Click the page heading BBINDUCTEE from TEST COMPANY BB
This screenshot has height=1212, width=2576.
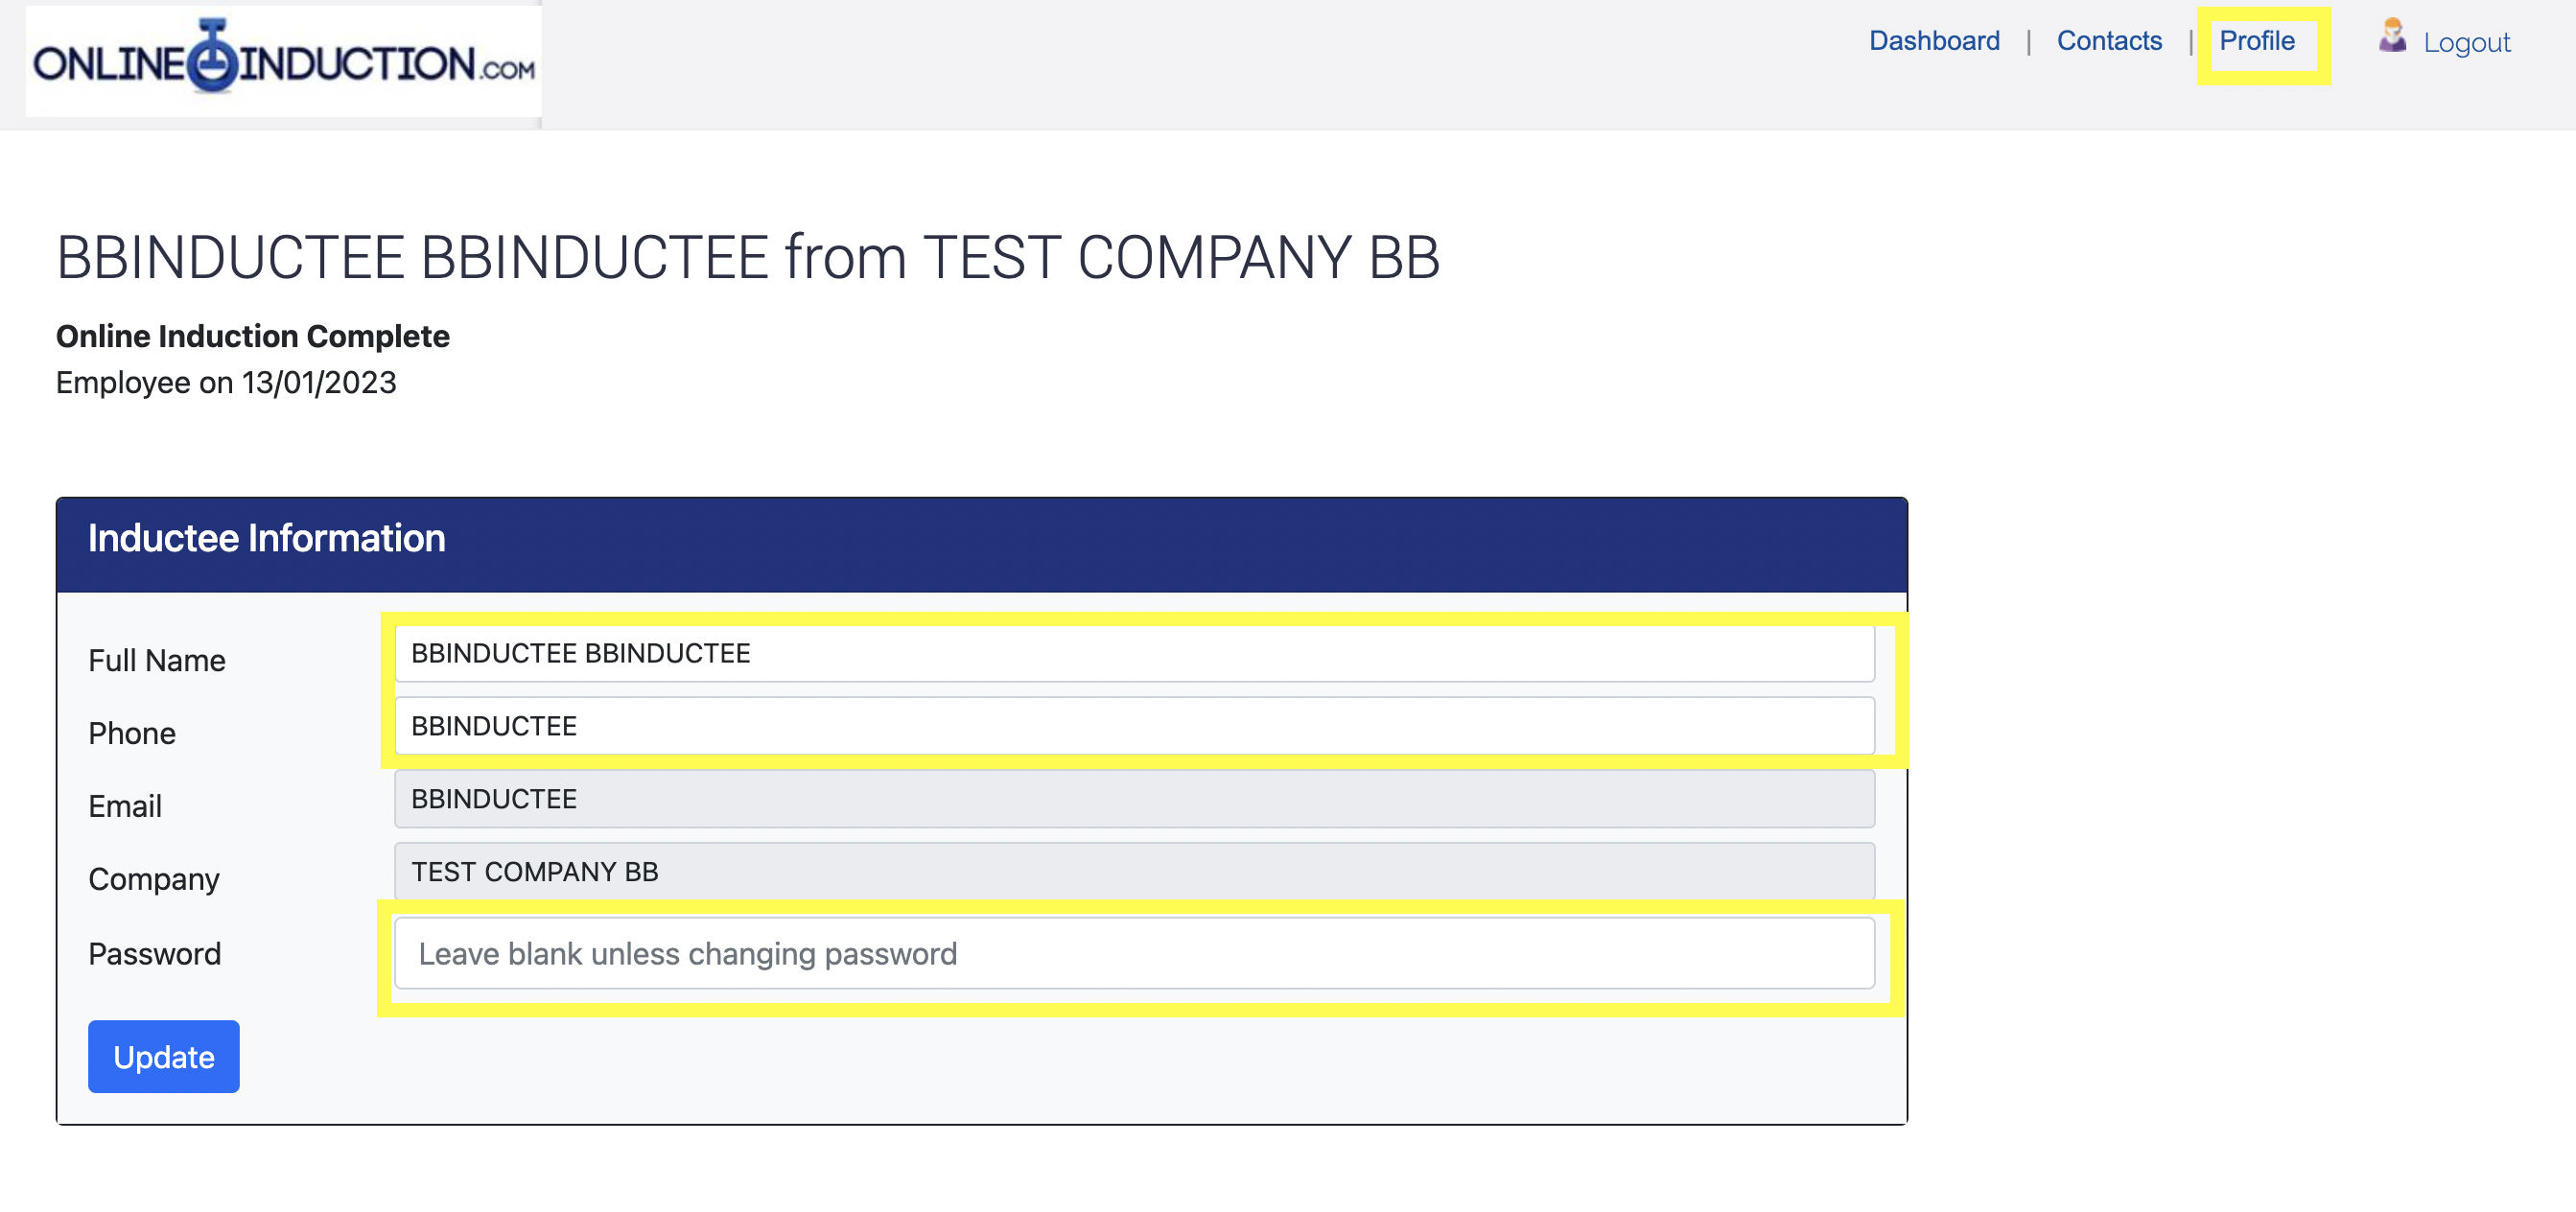pyautogui.click(x=748, y=258)
